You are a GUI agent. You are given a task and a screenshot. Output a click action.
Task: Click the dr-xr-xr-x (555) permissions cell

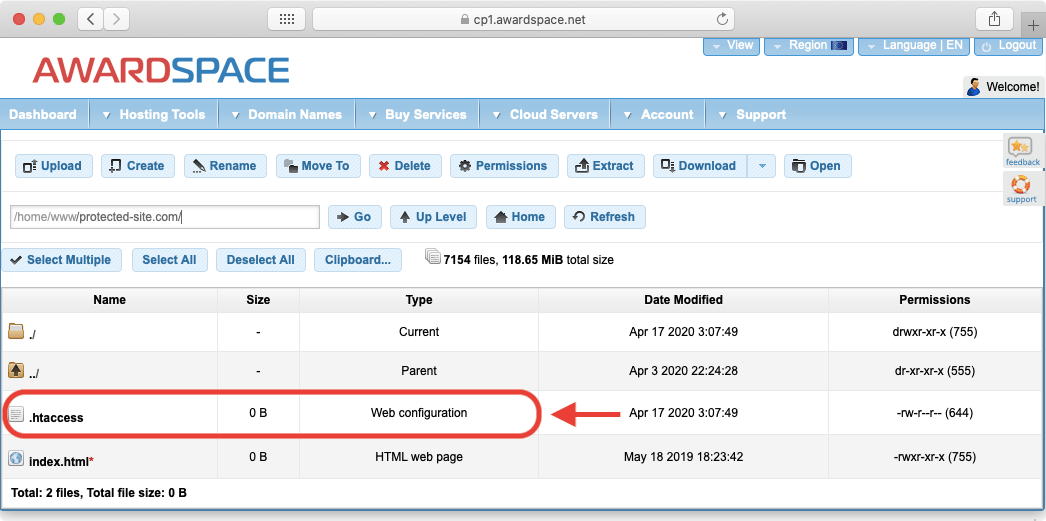tap(935, 370)
